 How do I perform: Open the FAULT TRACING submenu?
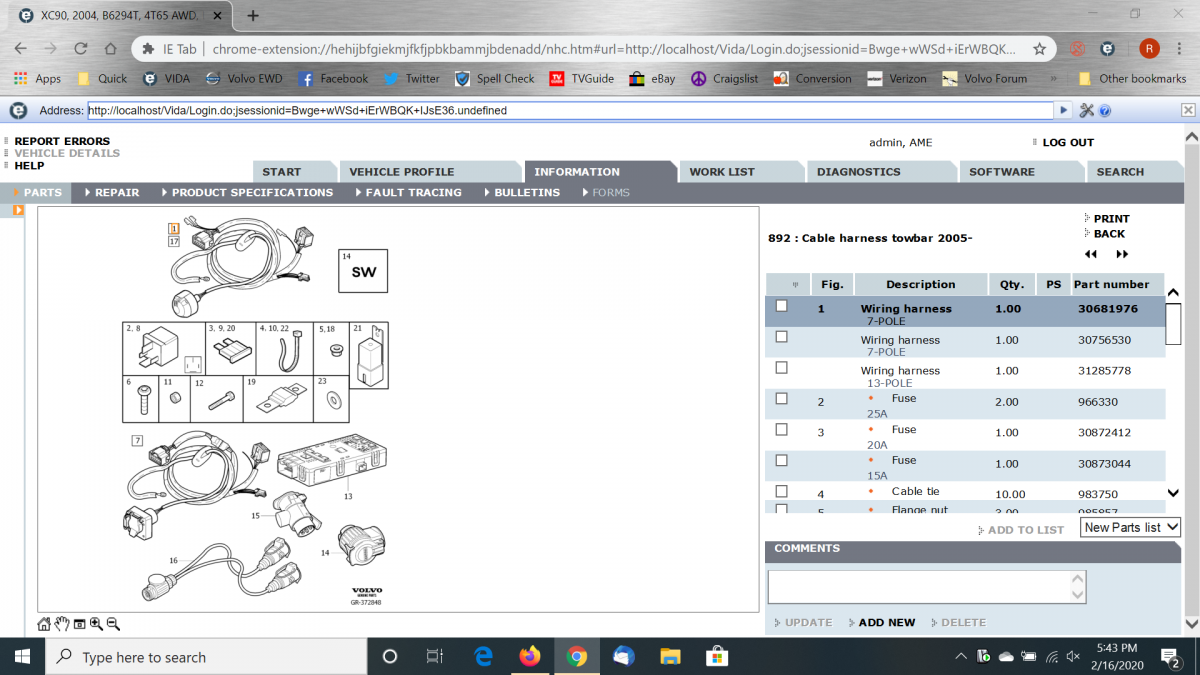413,192
